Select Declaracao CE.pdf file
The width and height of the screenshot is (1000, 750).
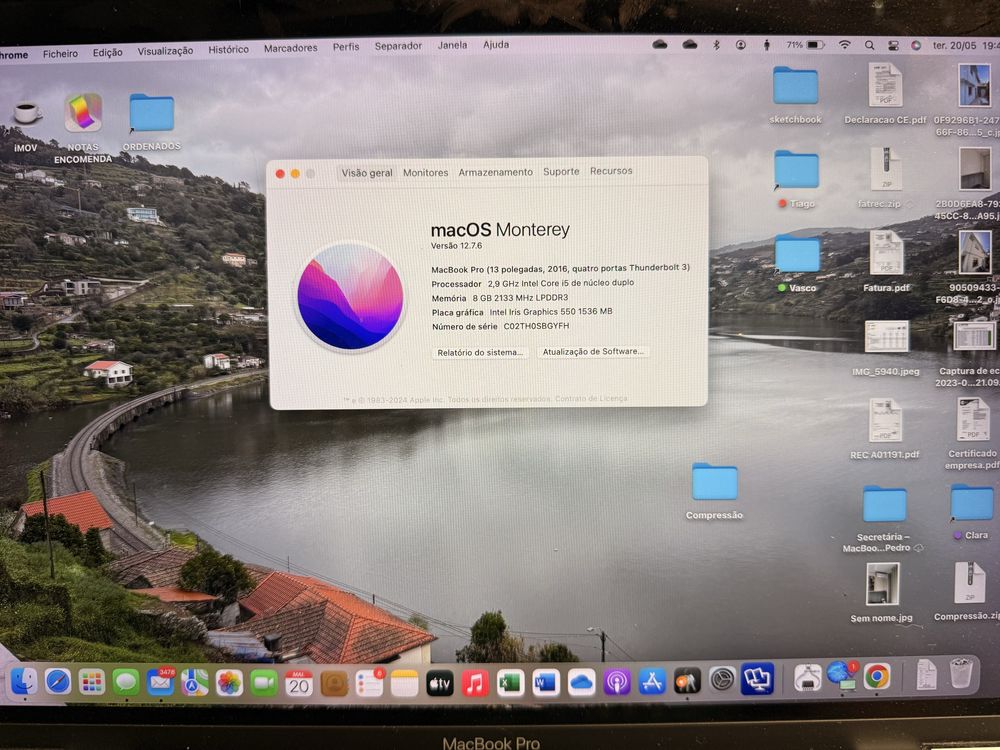pyautogui.click(x=885, y=93)
